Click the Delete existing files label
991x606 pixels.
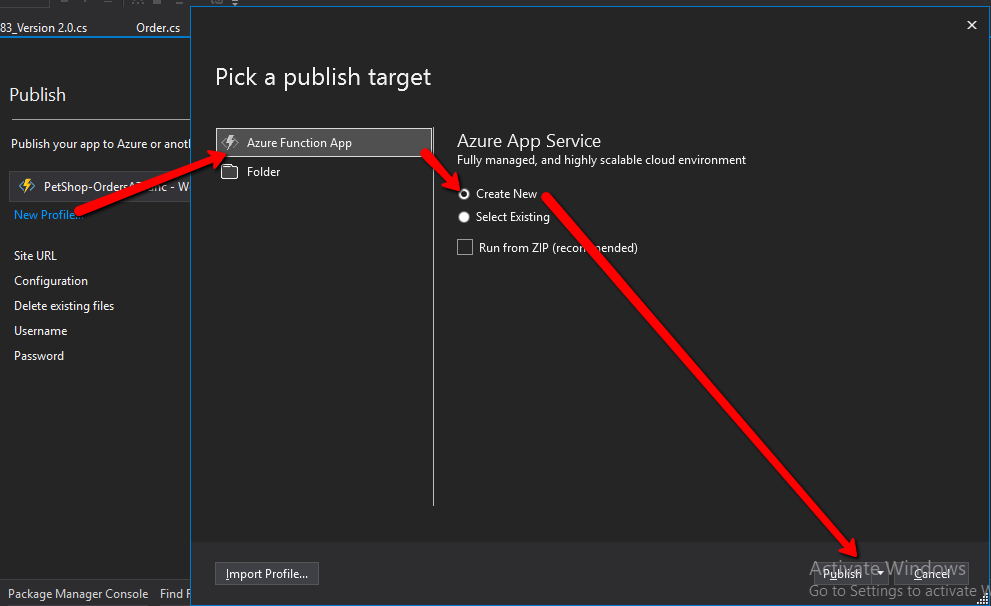click(x=64, y=306)
